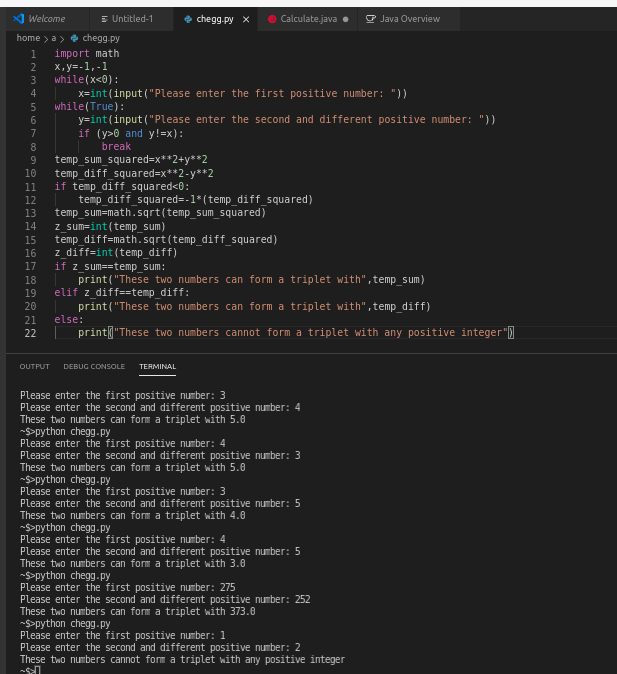Screen dimensions: 617x674
Task: Close the chegg.py editor tab
Action: pos(246,19)
